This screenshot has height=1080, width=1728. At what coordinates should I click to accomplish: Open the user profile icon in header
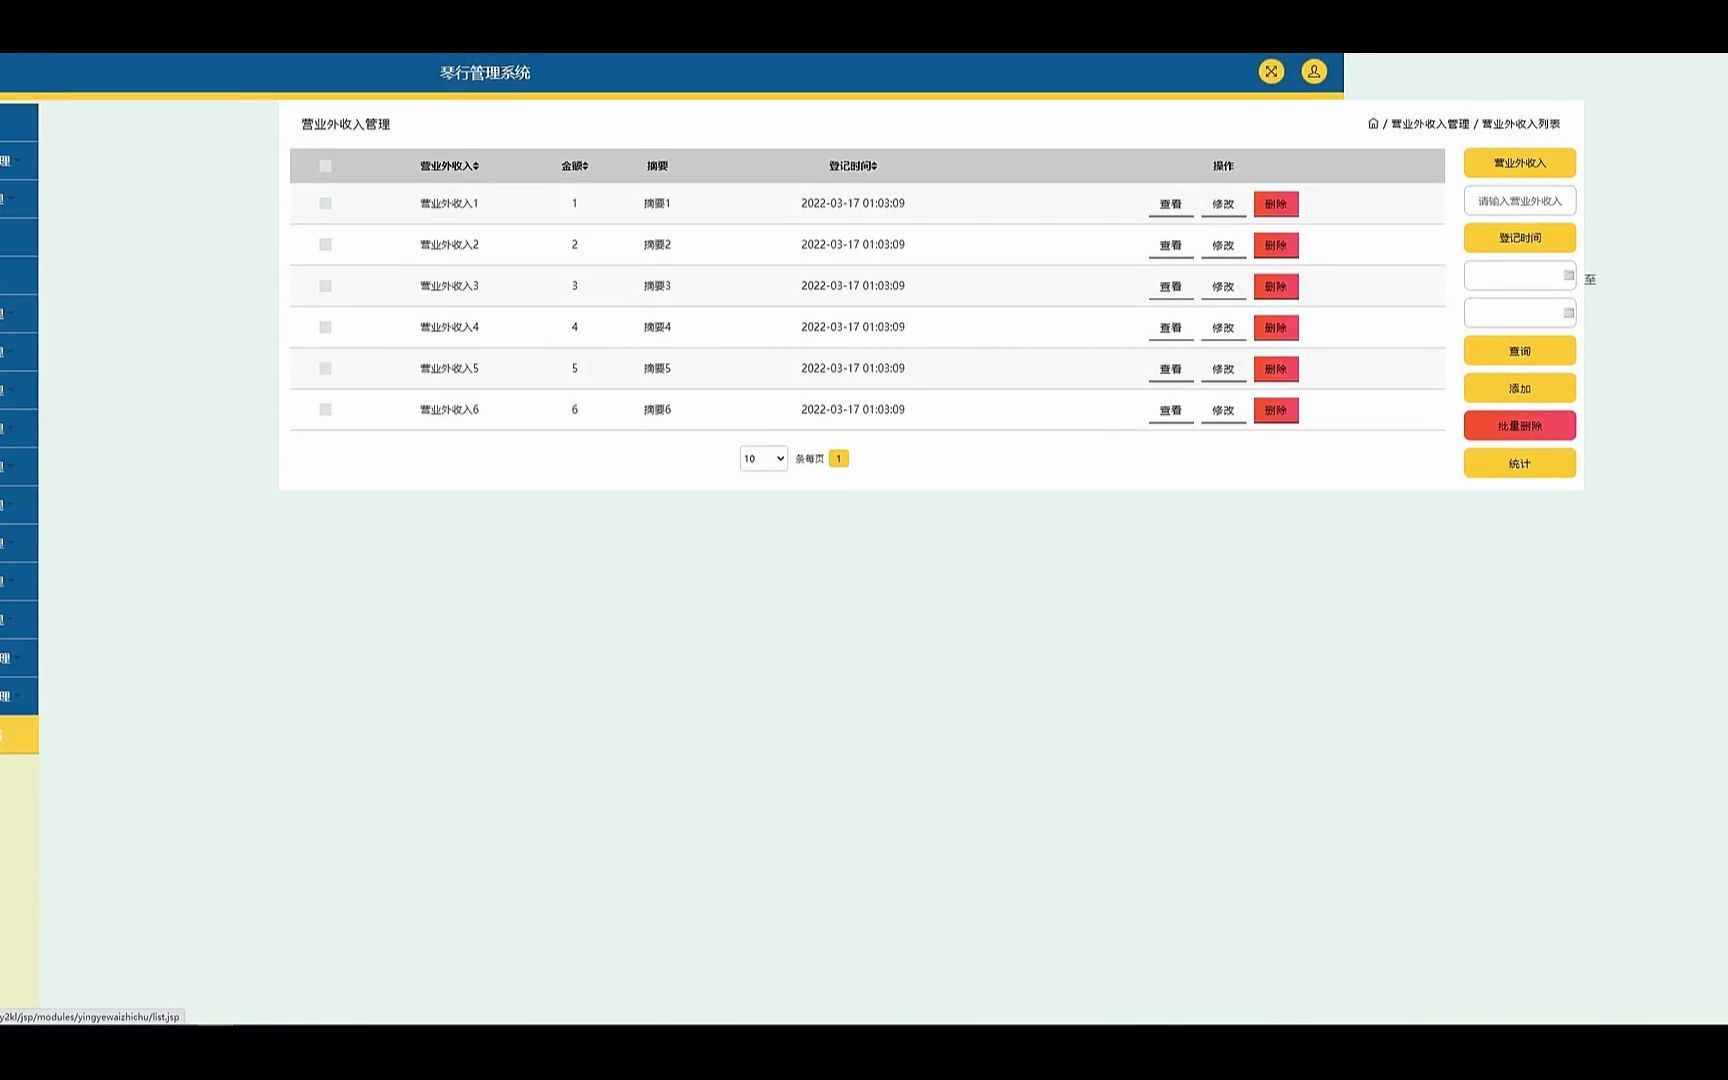click(x=1314, y=71)
